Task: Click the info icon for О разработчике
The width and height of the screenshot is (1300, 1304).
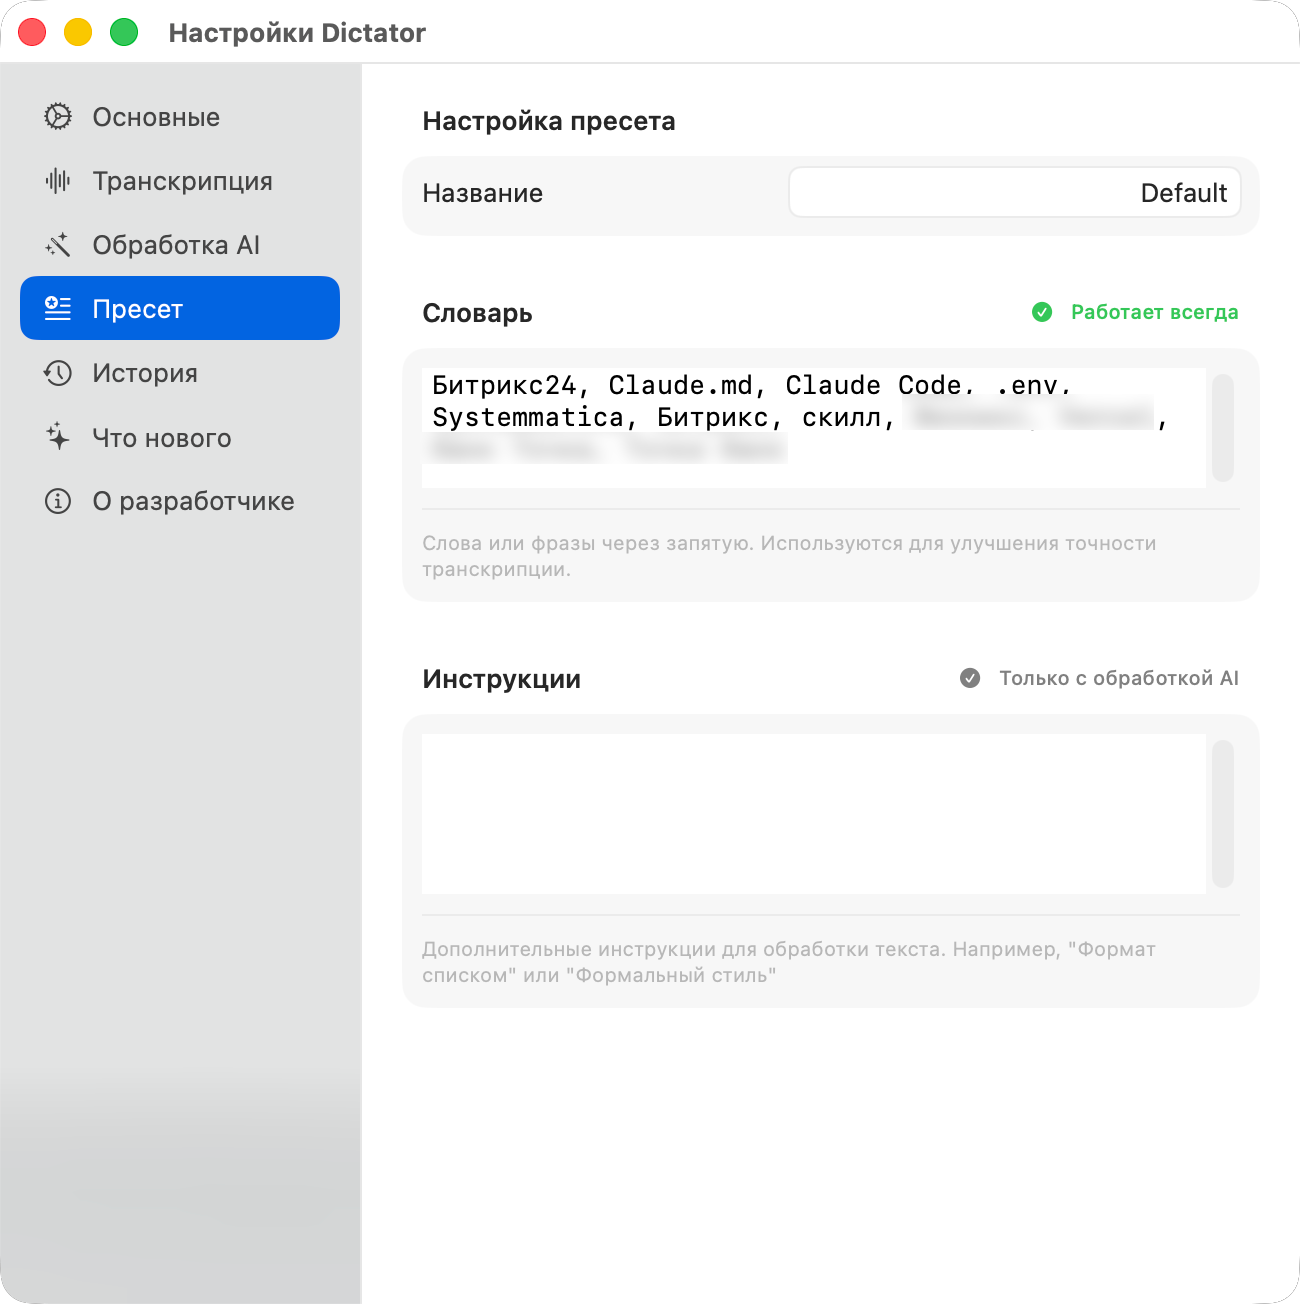Action: (x=58, y=501)
